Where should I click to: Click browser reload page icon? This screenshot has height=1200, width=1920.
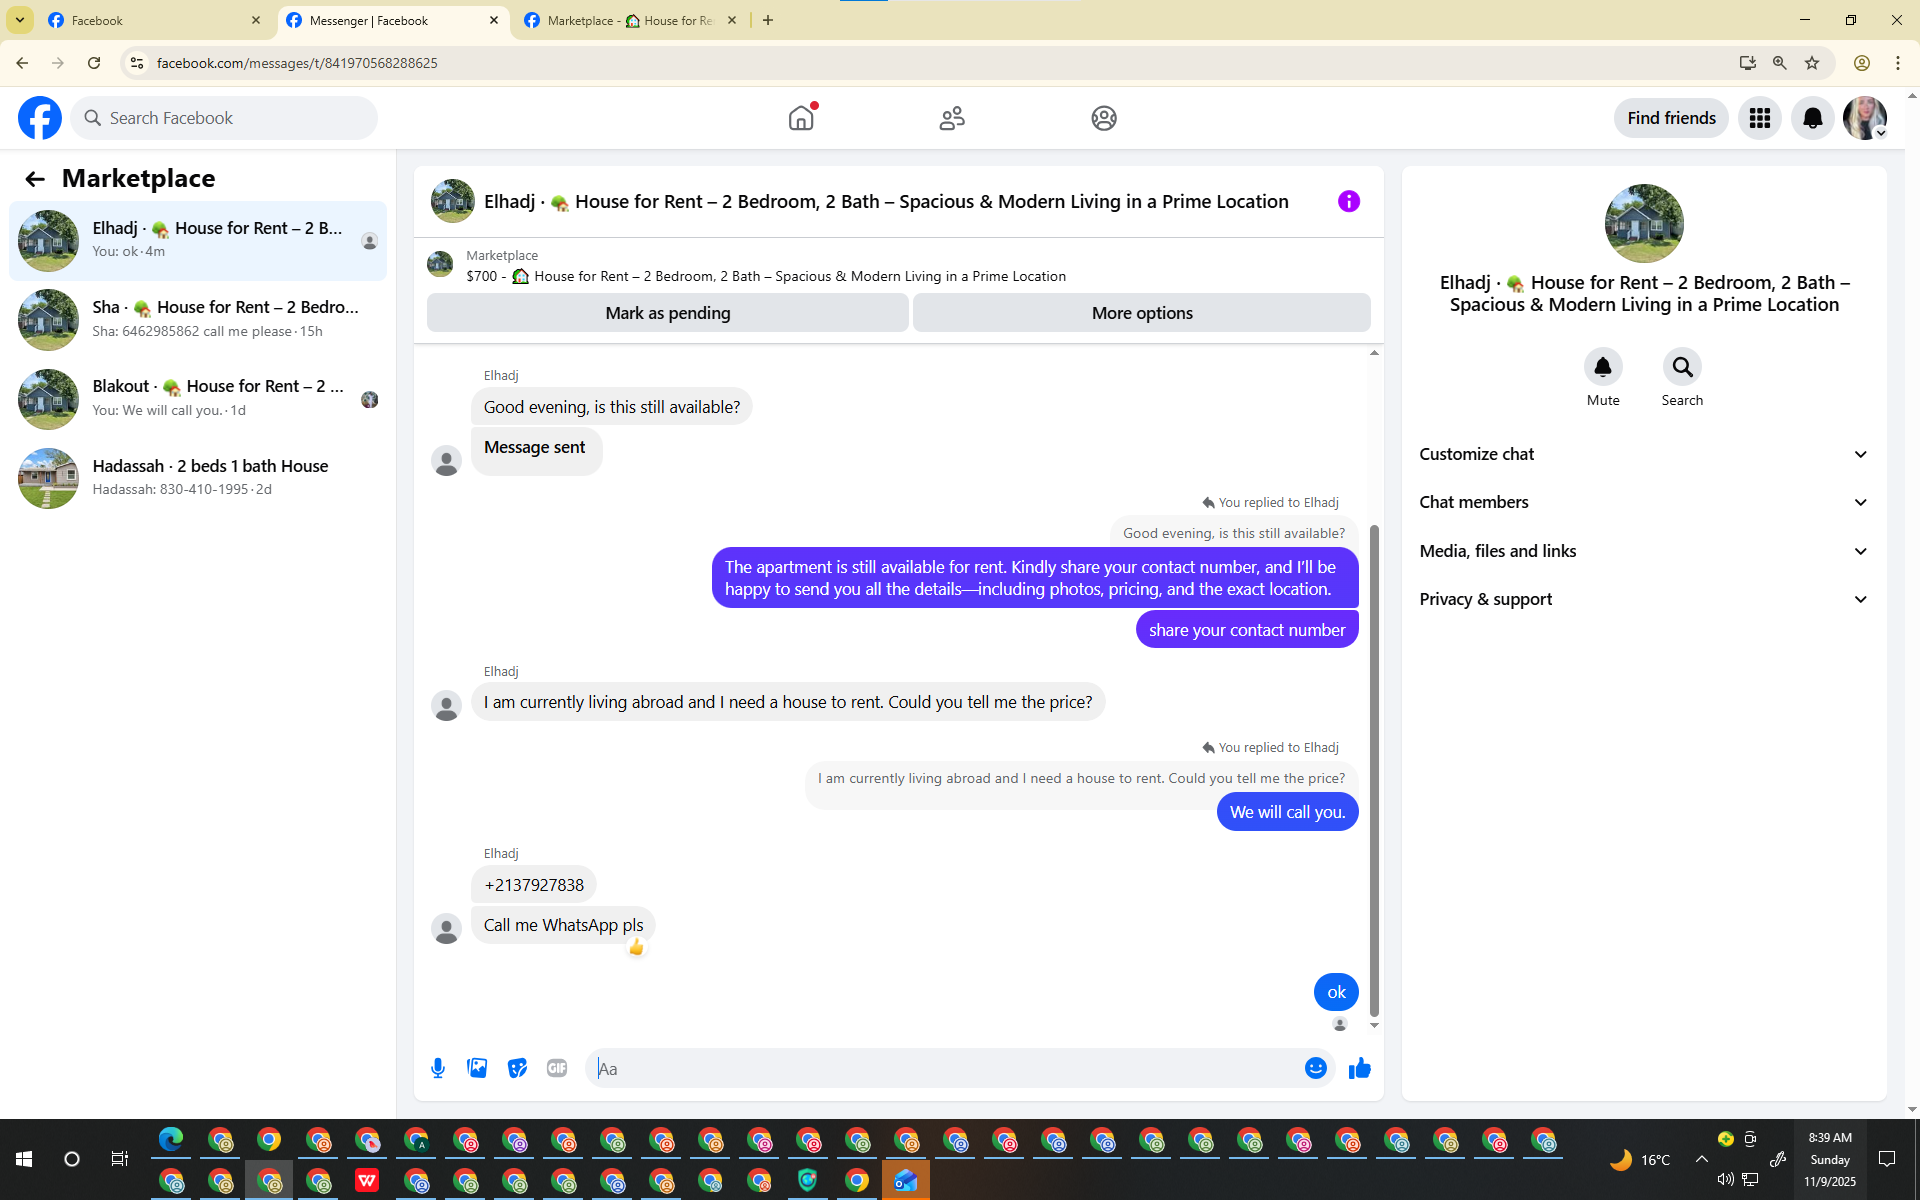click(x=94, y=63)
